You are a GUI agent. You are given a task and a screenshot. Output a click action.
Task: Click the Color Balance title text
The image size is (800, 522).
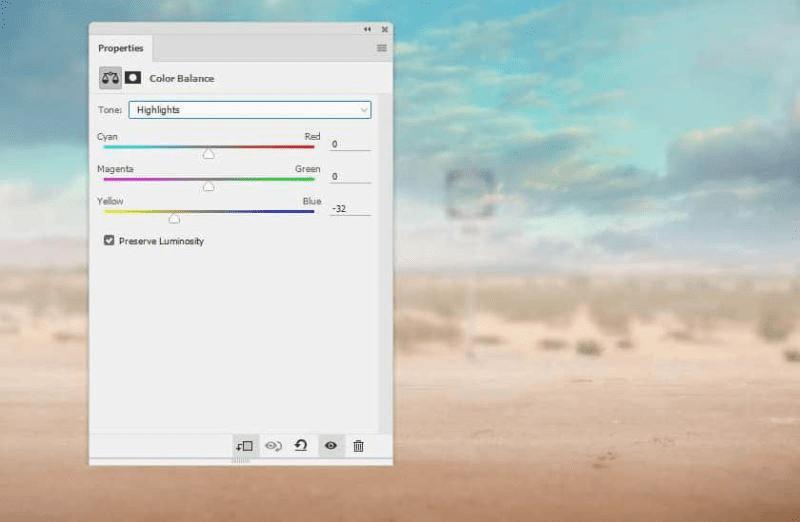[182, 79]
